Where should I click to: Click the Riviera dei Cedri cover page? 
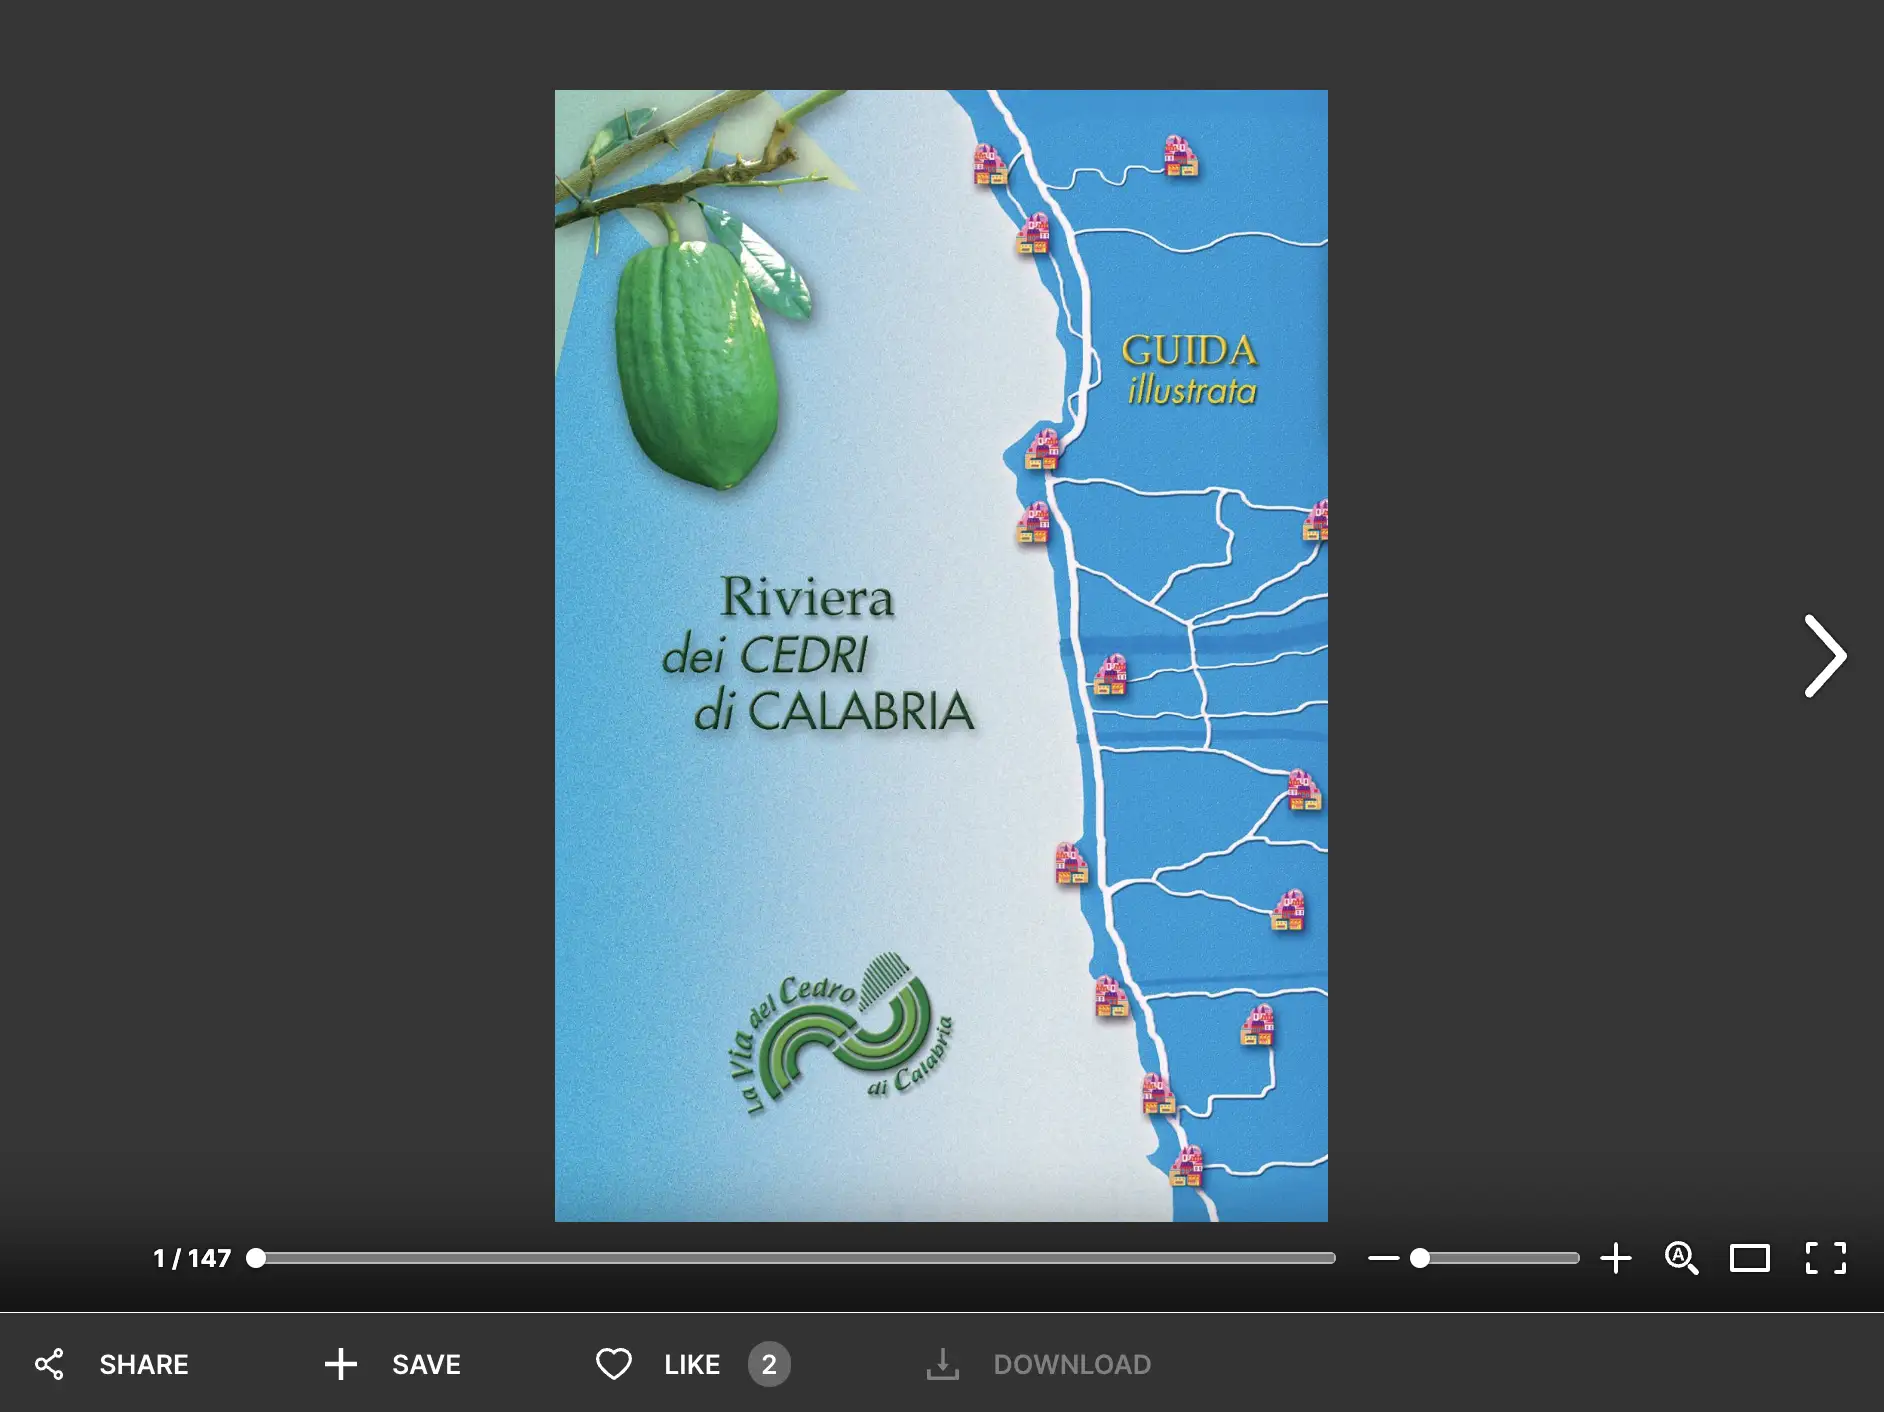(x=940, y=656)
